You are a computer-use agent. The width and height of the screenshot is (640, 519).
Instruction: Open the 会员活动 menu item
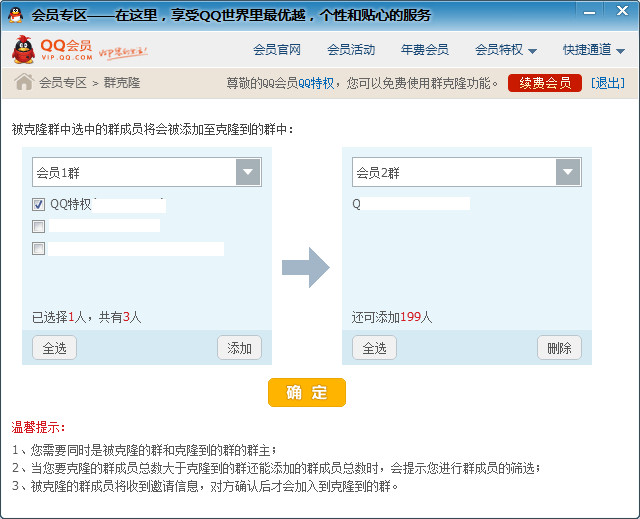pos(351,50)
